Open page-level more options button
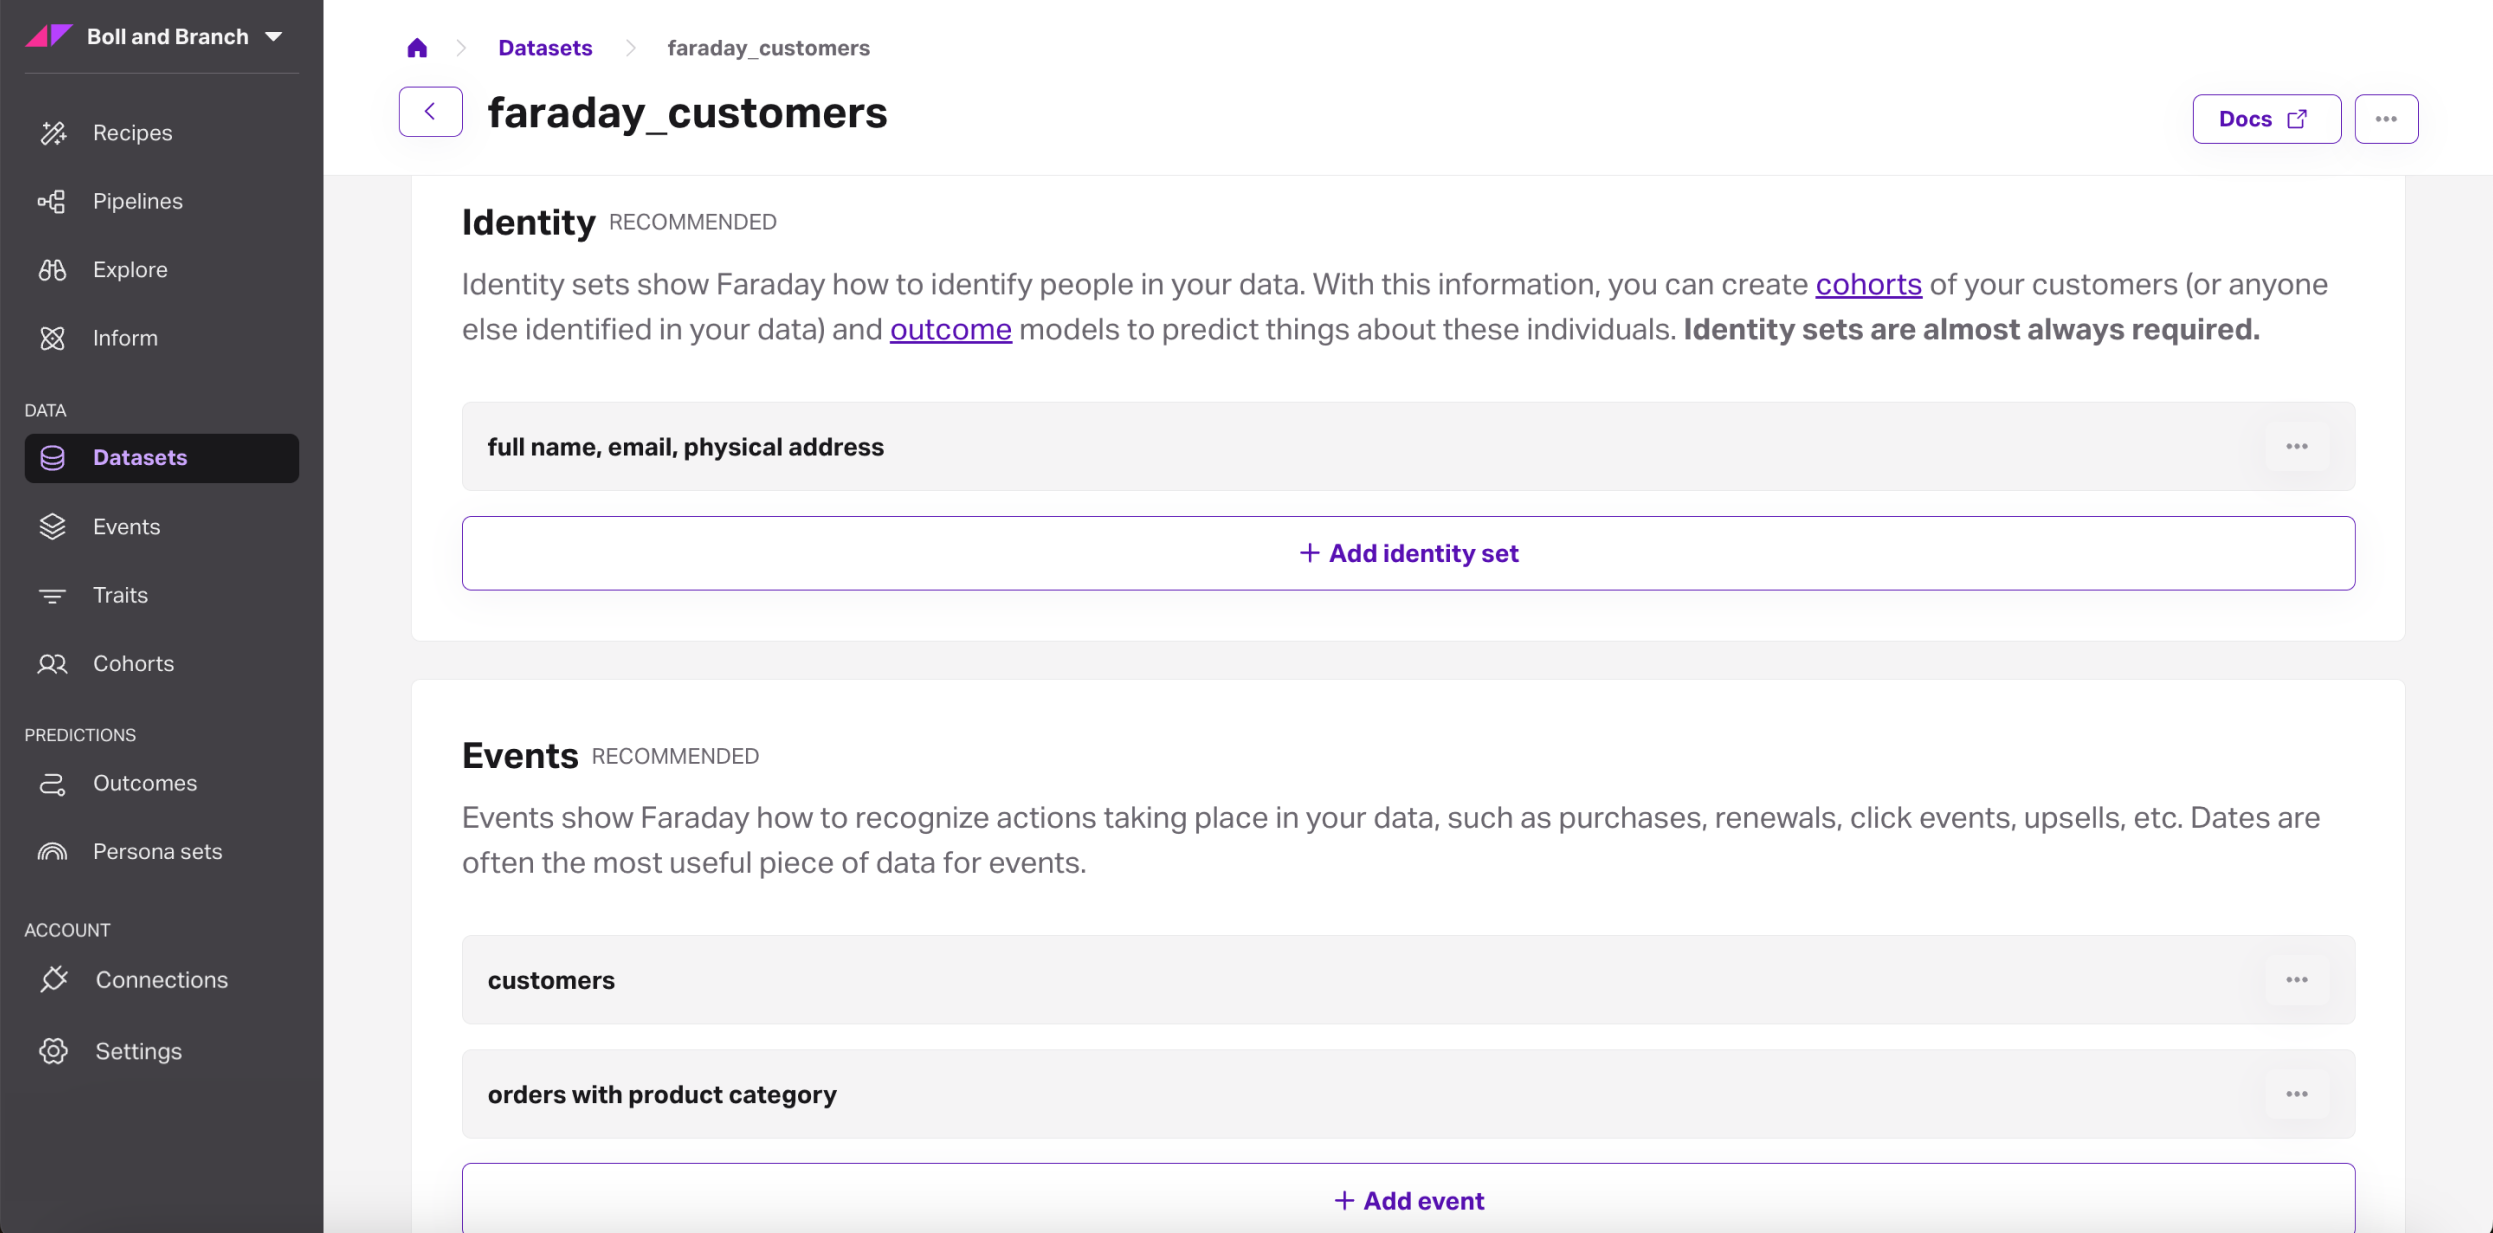Screen dimensions: 2493x1233 2385,119
